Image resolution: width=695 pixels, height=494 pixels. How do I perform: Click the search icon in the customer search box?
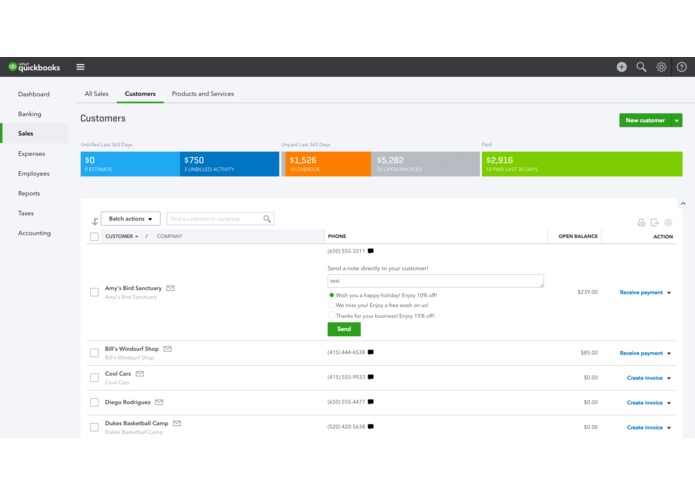[x=267, y=218]
